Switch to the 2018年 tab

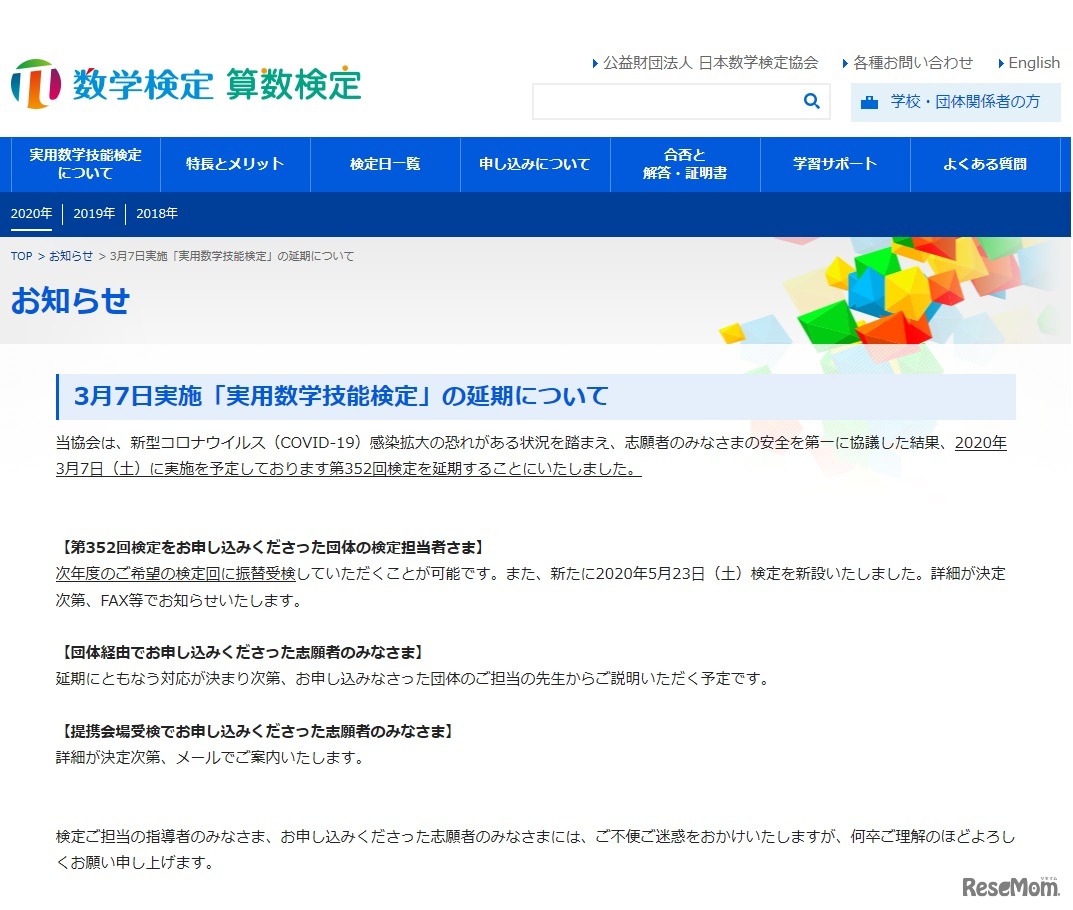[157, 213]
